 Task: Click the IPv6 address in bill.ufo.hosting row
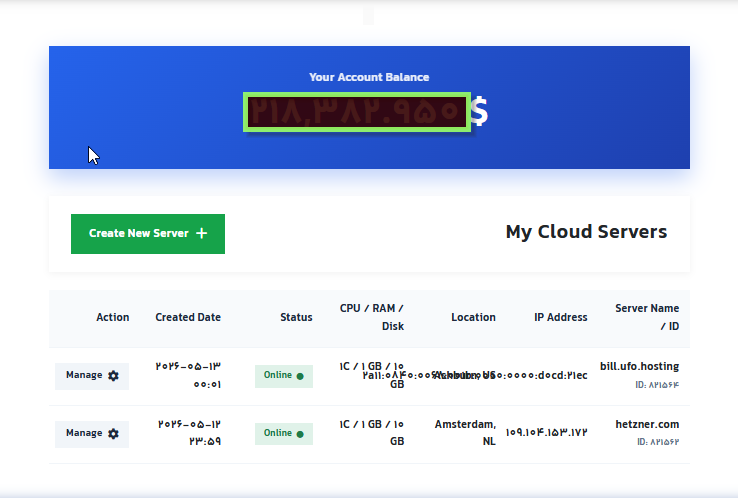pos(475,375)
